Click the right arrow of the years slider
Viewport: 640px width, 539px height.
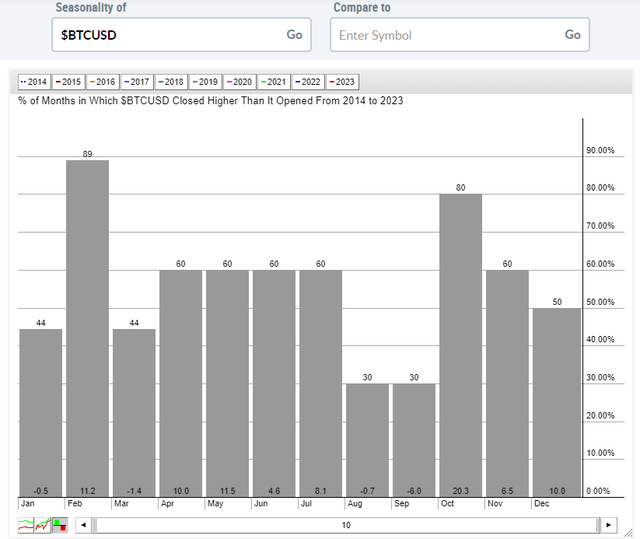tap(608, 524)
